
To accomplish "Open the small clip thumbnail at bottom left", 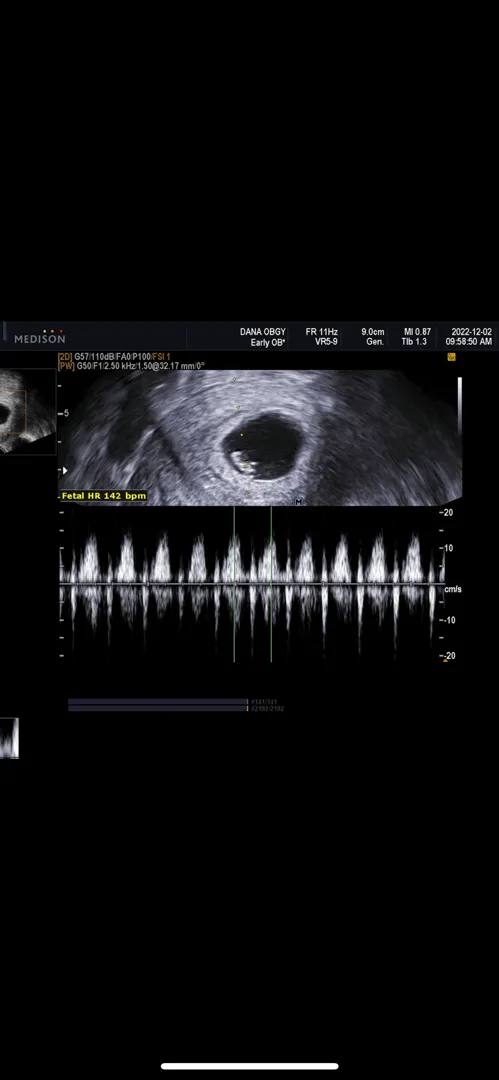I will coord(9,738).
